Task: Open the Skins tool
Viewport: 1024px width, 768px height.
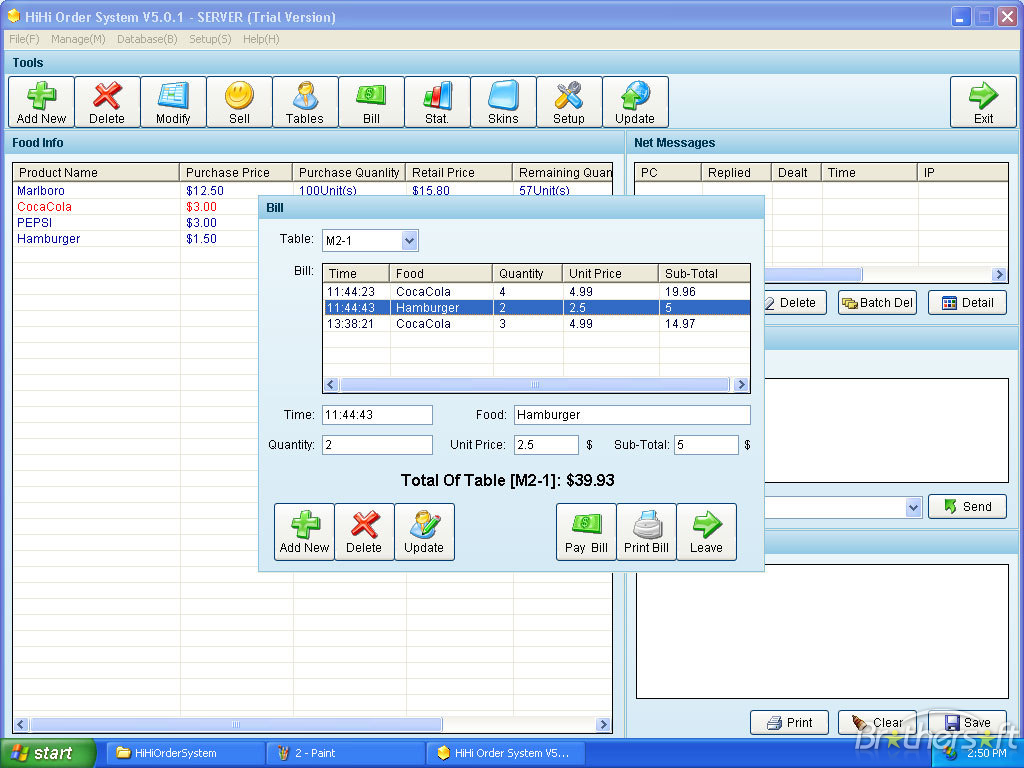Action: point(503,102)
